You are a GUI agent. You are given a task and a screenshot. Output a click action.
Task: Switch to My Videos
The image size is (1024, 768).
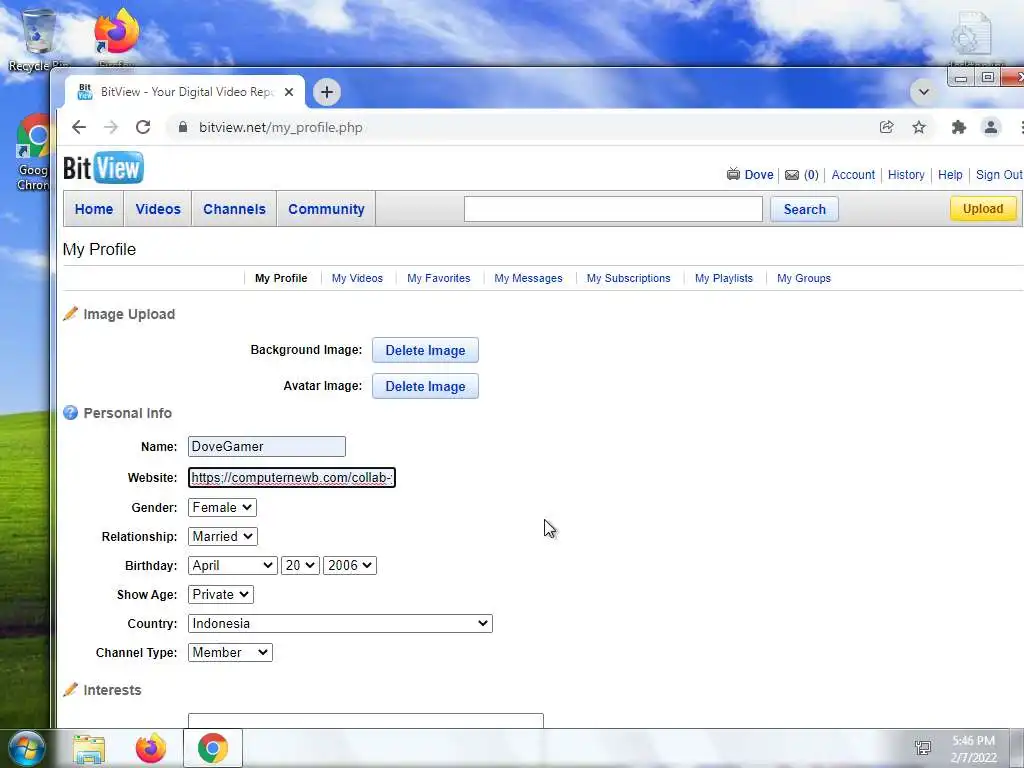click(x=357, y=278)
